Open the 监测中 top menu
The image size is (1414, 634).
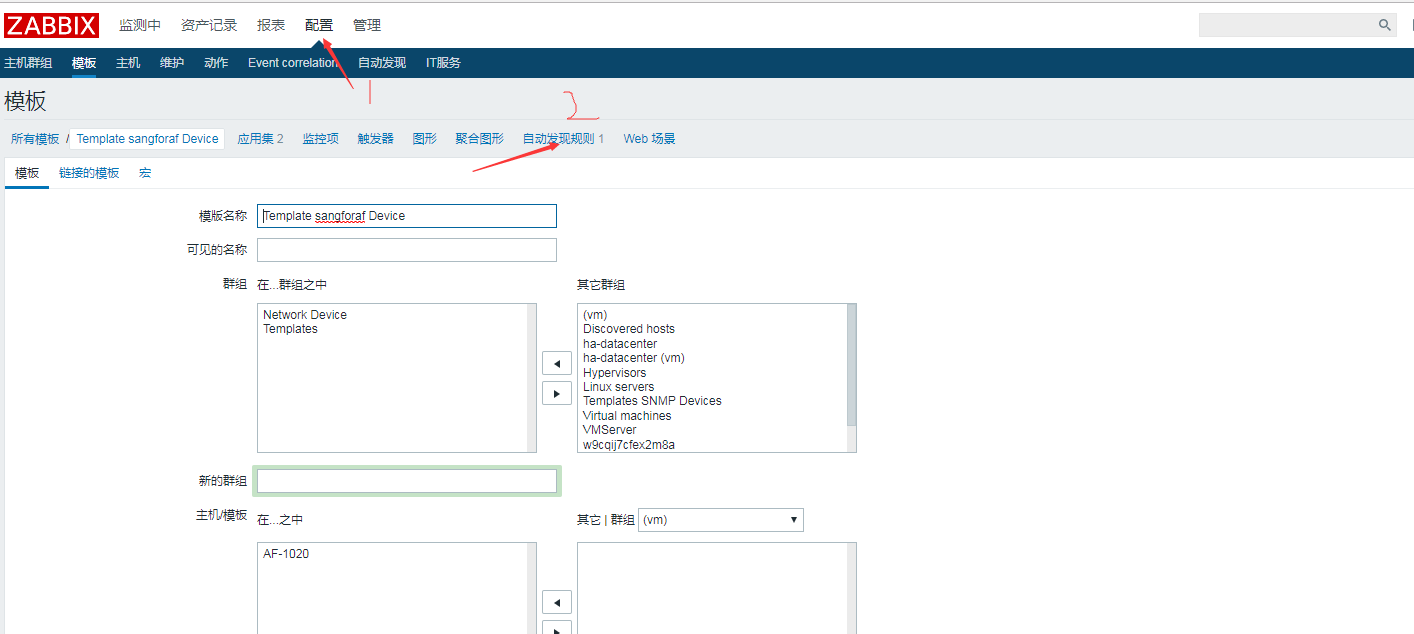(x=140, y=25)
